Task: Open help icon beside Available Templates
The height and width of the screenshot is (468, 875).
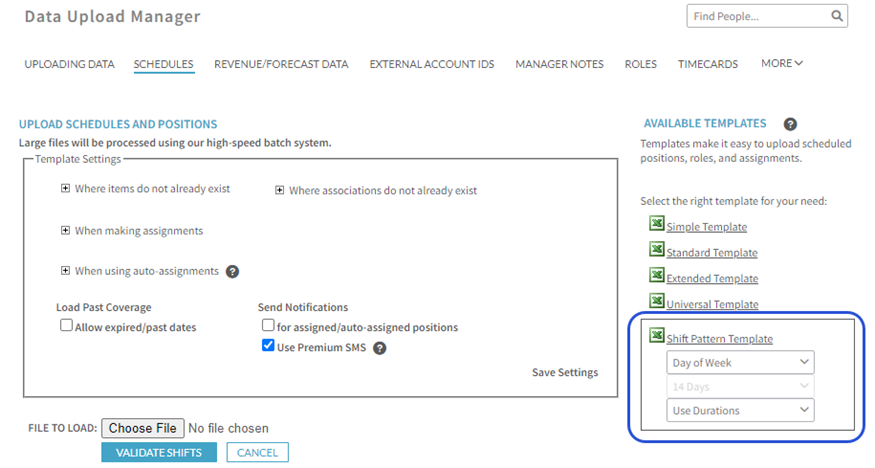Action: 790,124
